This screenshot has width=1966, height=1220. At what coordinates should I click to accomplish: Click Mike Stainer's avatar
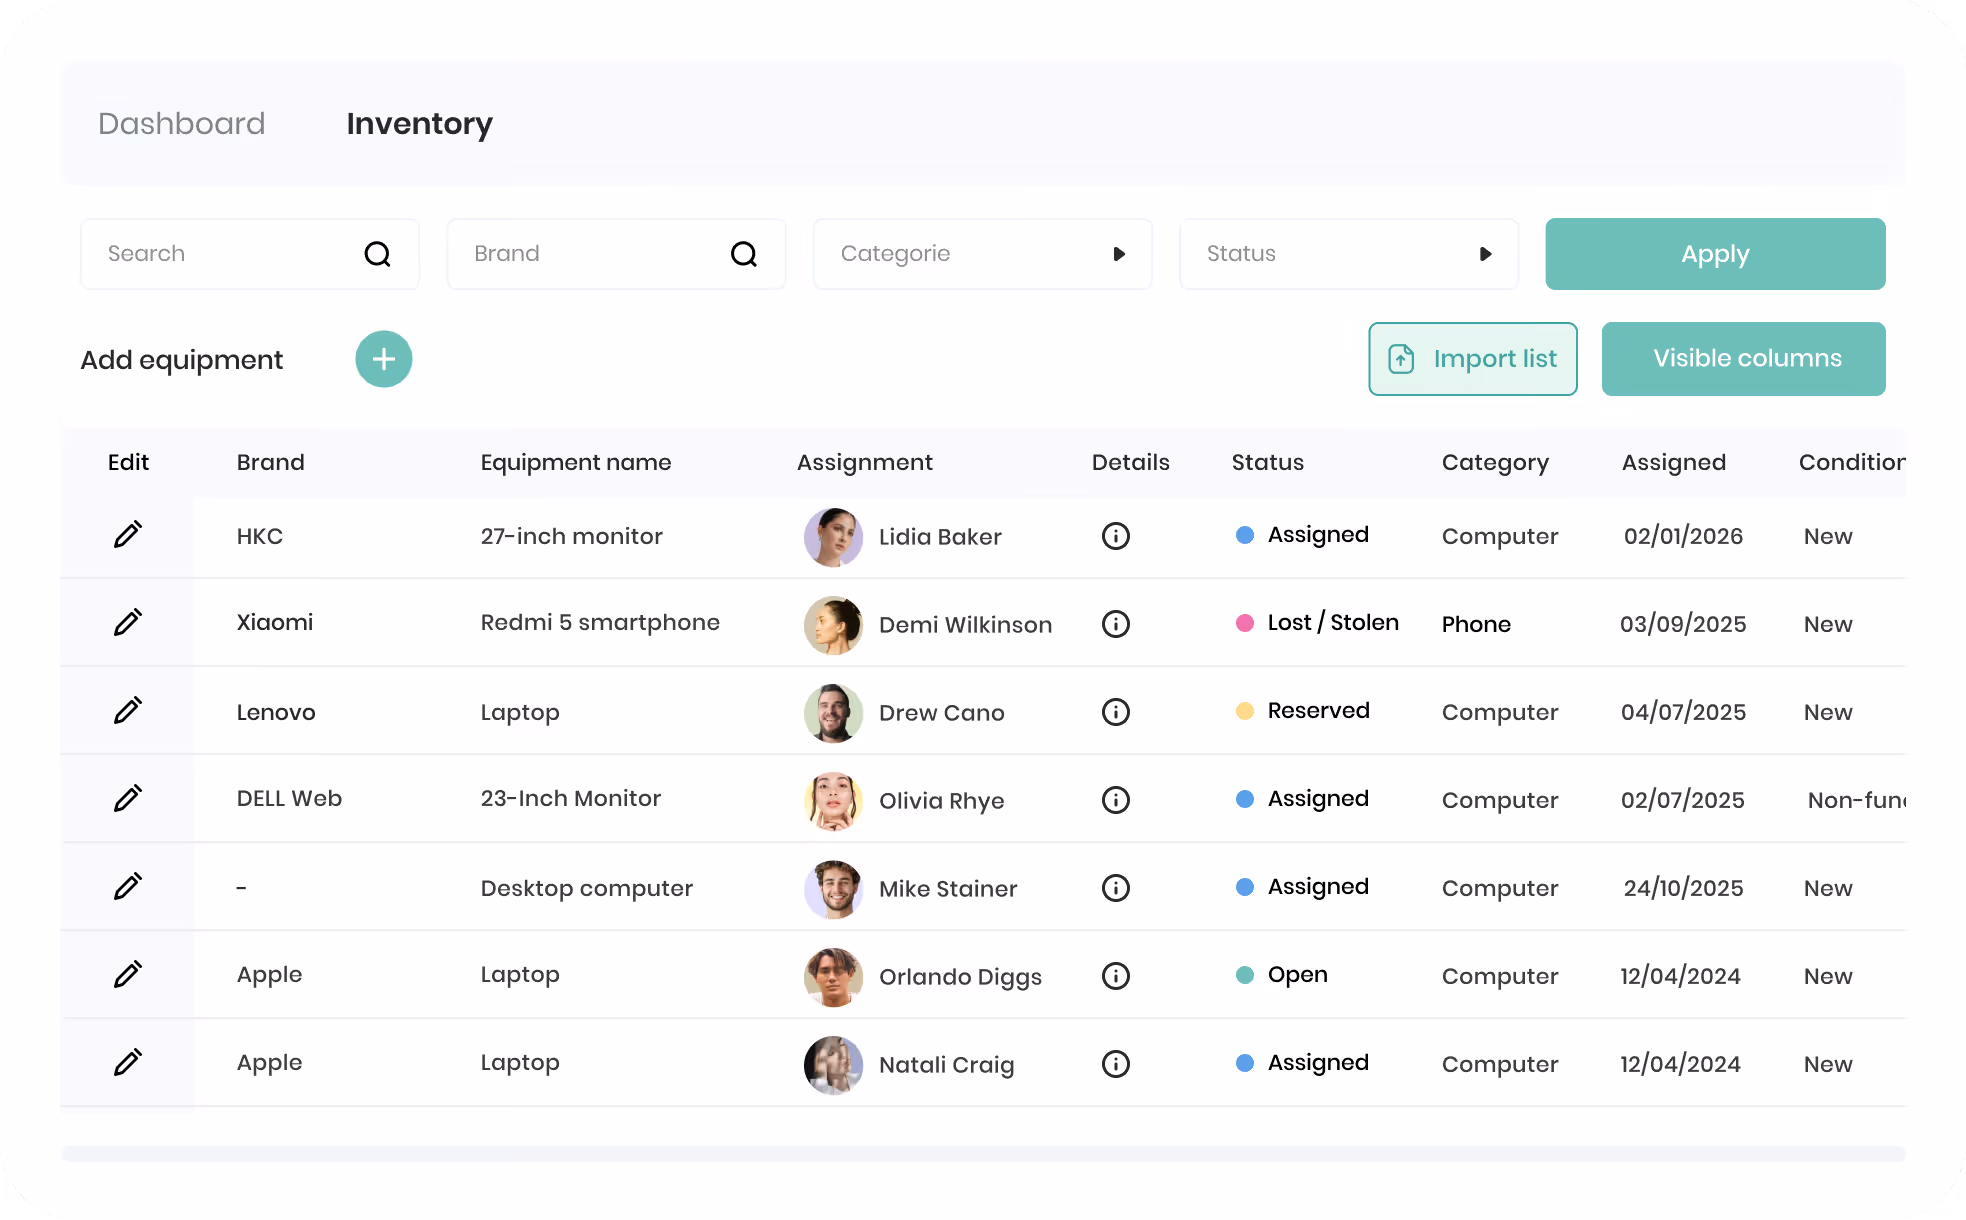833,889
